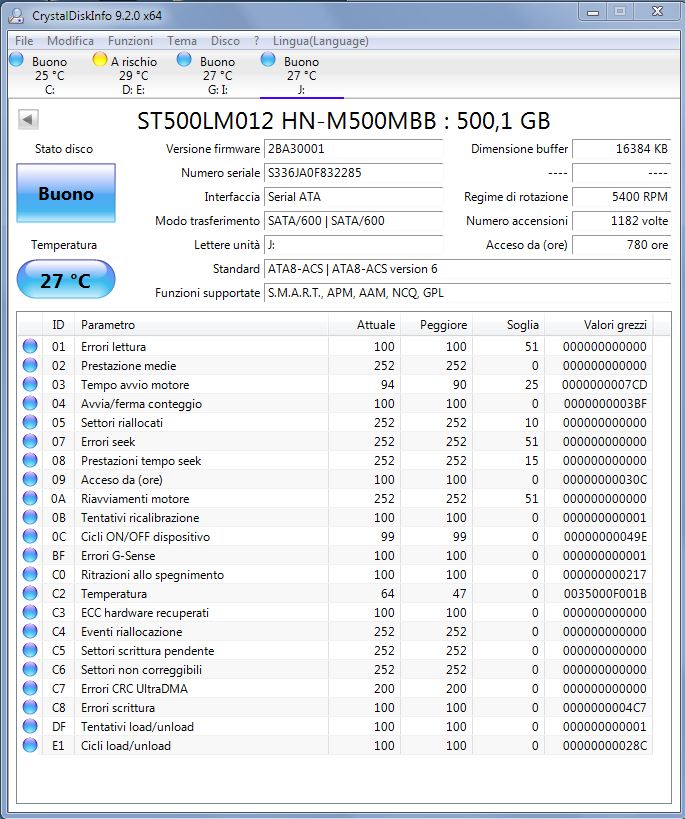Click the blue status orb for Errori lettura
Screen dimensions: 685x819
pyautogui.click(x=29, y=347)
